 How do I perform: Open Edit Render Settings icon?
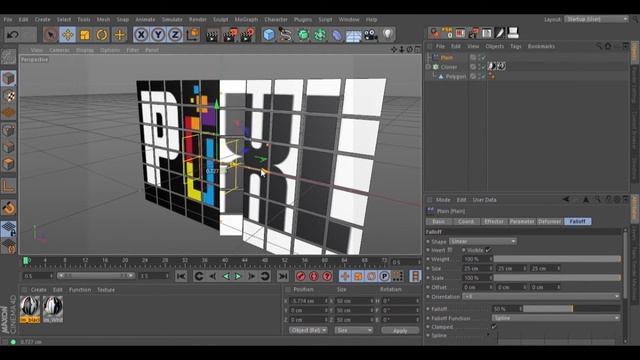(x=248, y=35)
